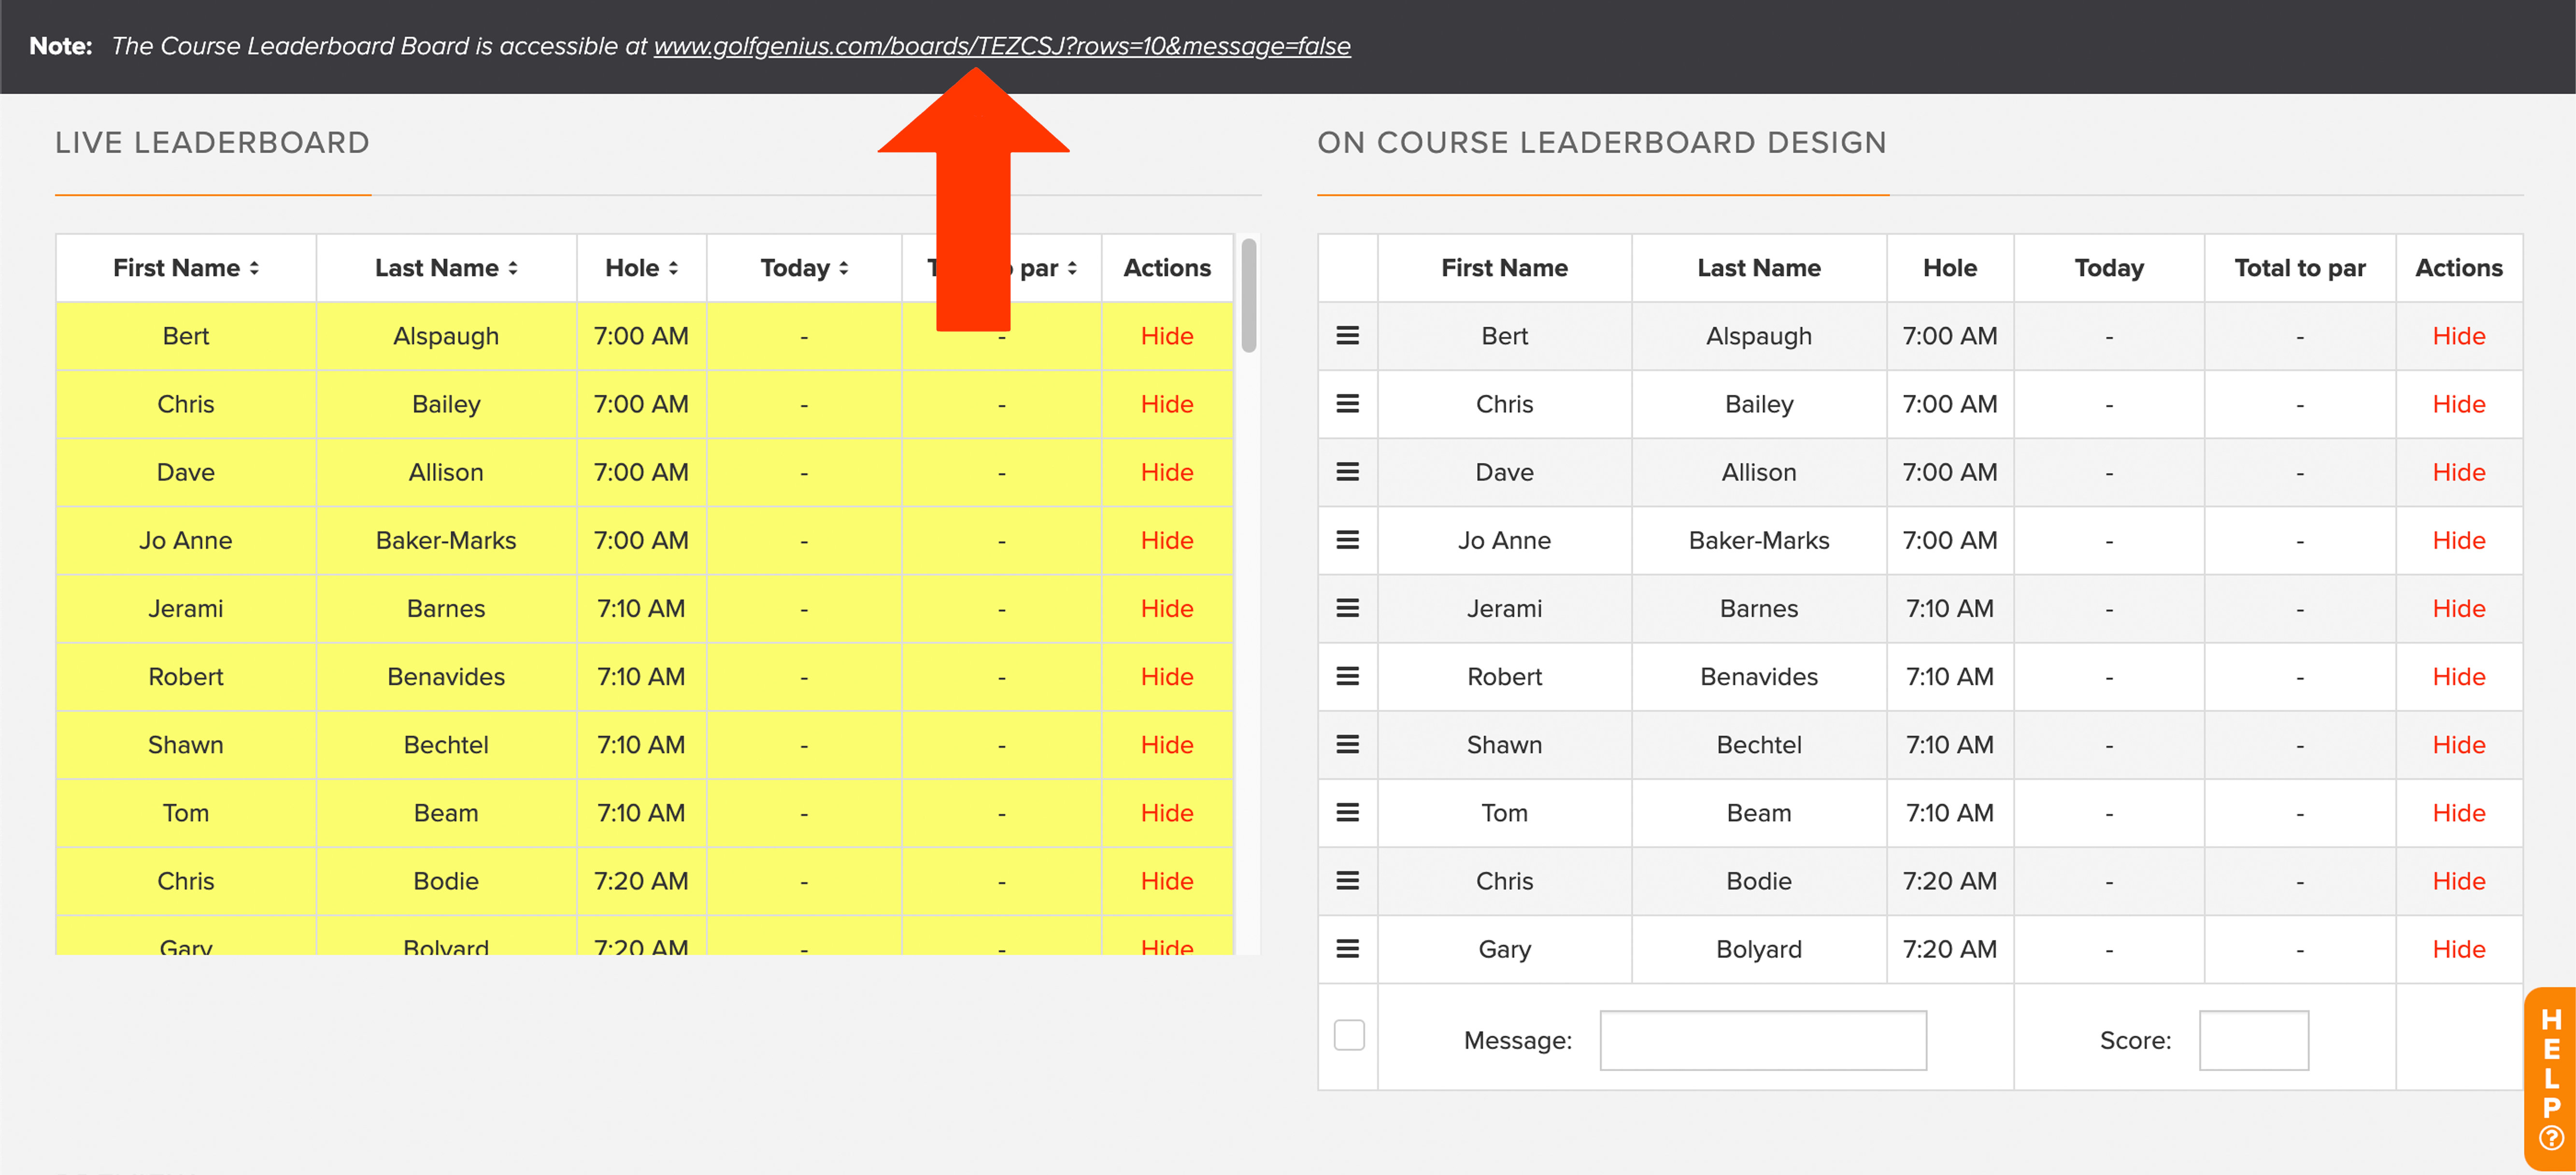Open the golfgenius.com course leaderboard board link
Viewport: 2576px width, 1175px height.
click(1002, 46)
